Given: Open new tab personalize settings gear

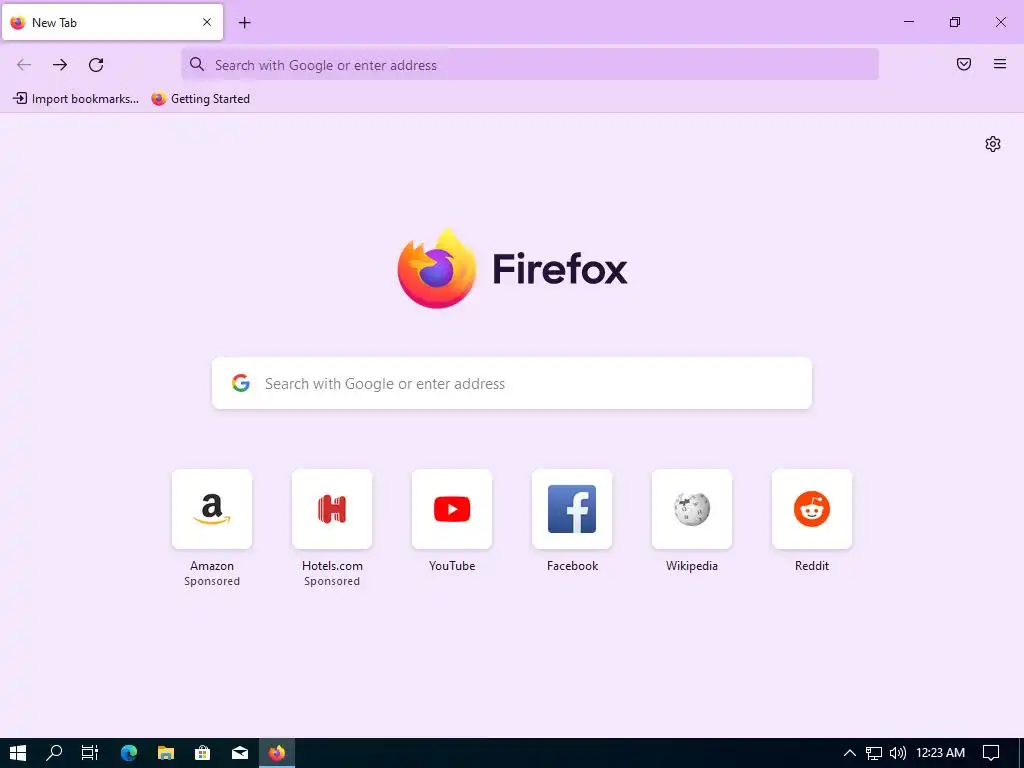Looking at the screenshot, I should click(993, 144).
